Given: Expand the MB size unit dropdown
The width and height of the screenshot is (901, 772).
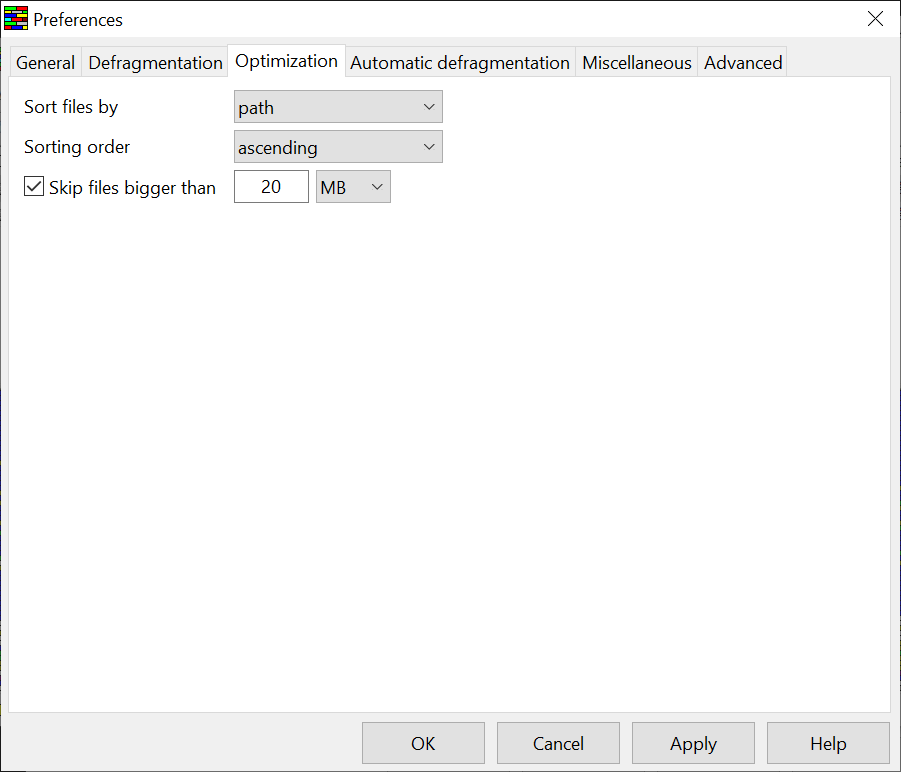Looking at the screenshot, I should click(x=353, y=187).
